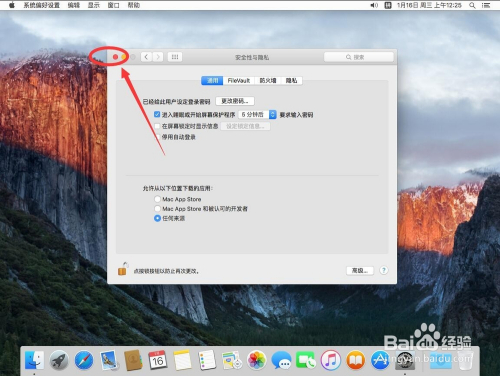This screenshot has height=376, width=500.
Task: Open the Maps app in dock
Action: pyautogui.click(x=232, y=361)
